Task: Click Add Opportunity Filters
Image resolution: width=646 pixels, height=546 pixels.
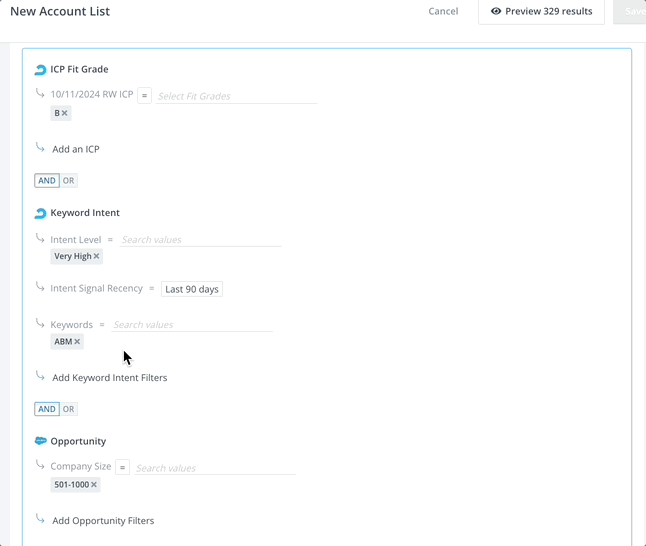Action: pos(103,521)
